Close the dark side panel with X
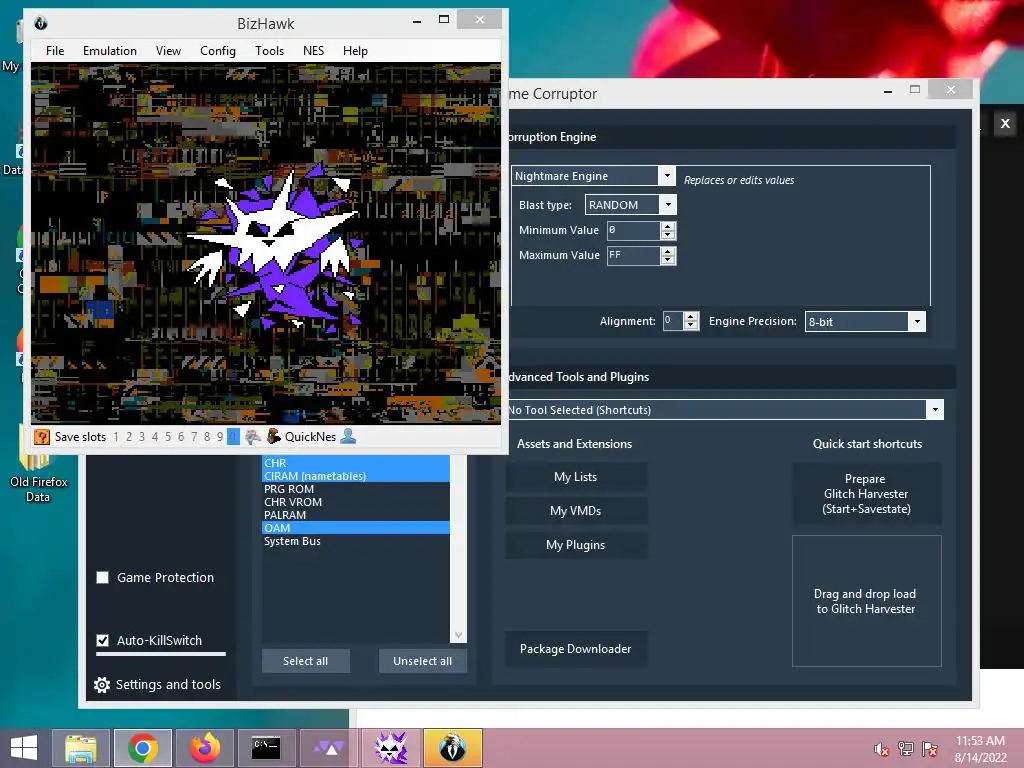The width and height of the screenshot is (1024, 768). [x=1006, y=123]
